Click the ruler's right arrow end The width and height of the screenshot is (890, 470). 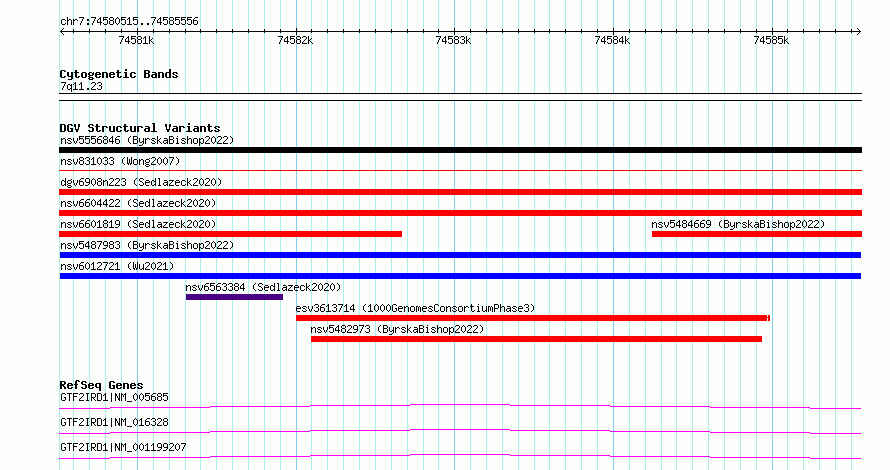click(x=859, y=32)
